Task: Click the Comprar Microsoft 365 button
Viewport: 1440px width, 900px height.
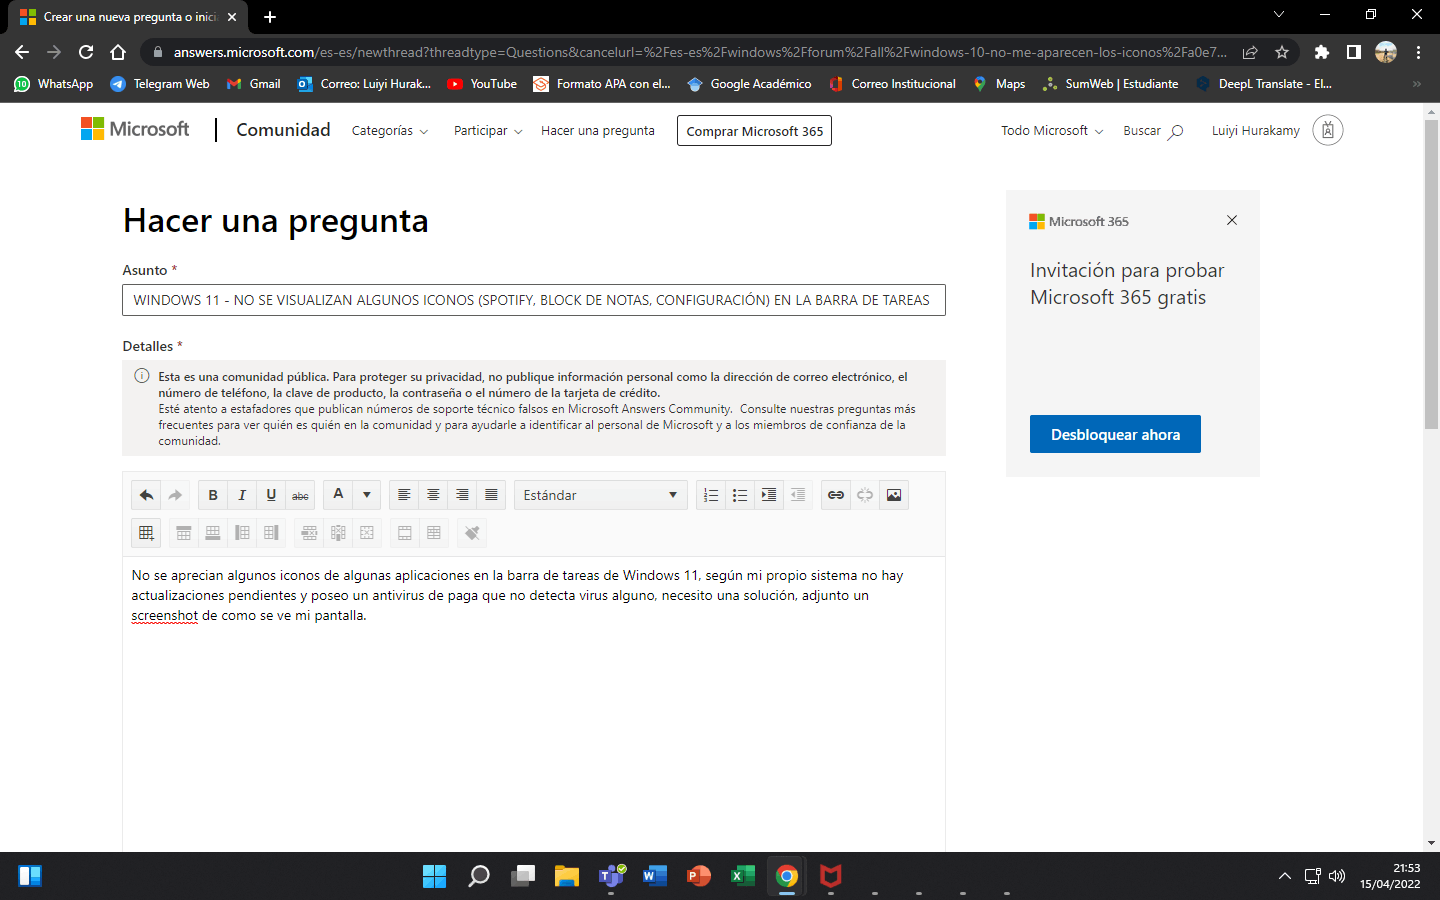Action: 754,131
